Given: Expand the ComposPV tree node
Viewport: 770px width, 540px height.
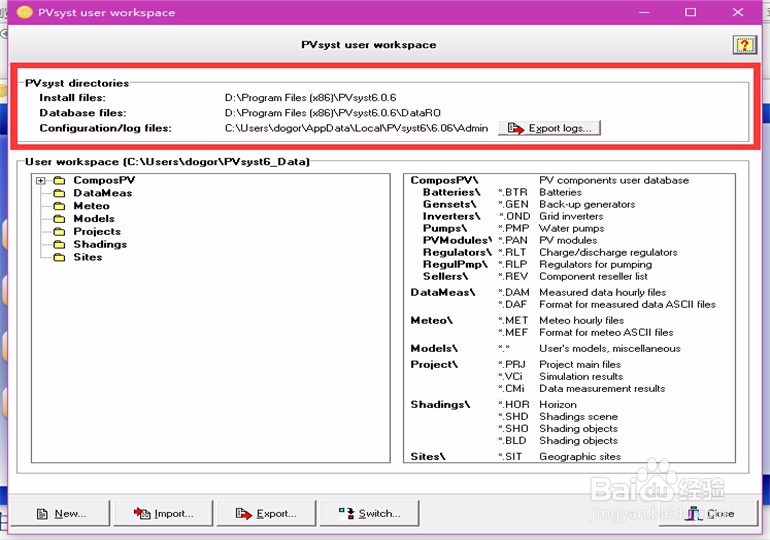Looking at the screenshot, I should tap(40, 181).
